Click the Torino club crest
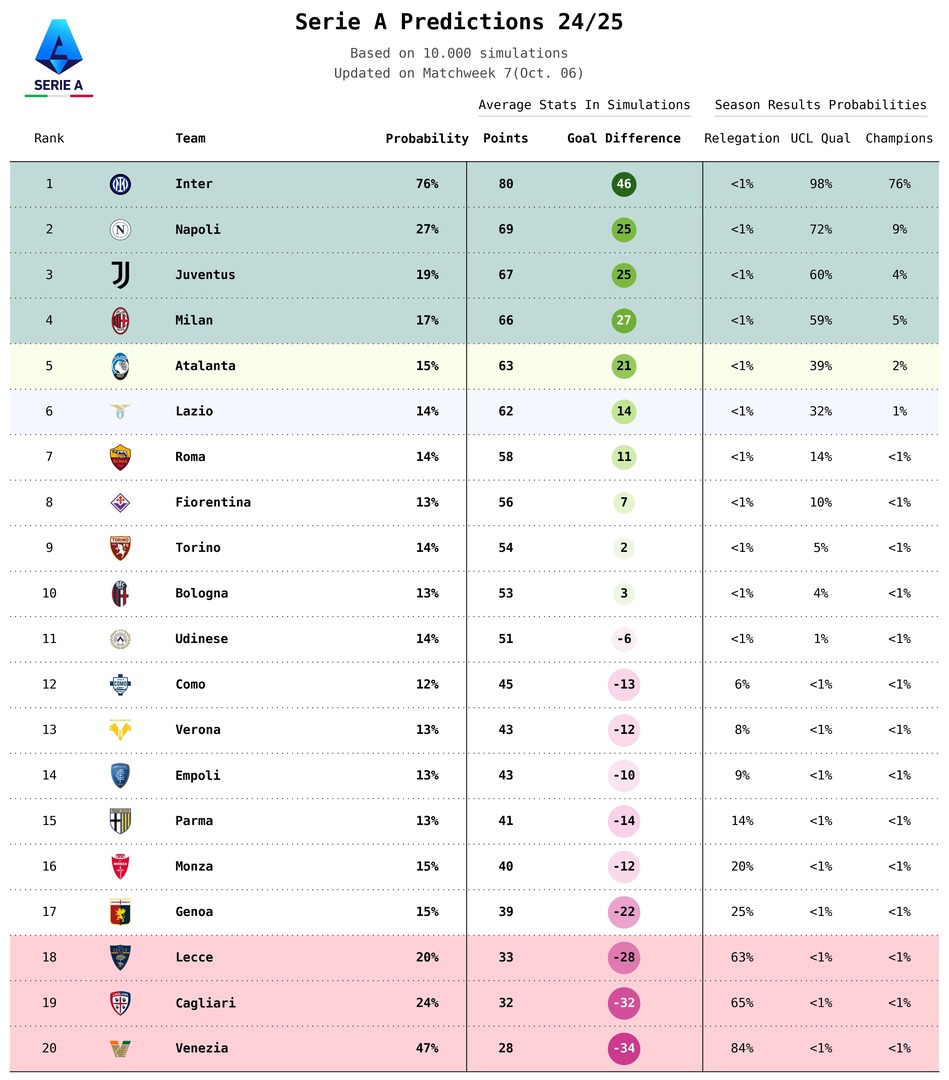Screen dimensions: 949x1080 [x=120, y=548]
